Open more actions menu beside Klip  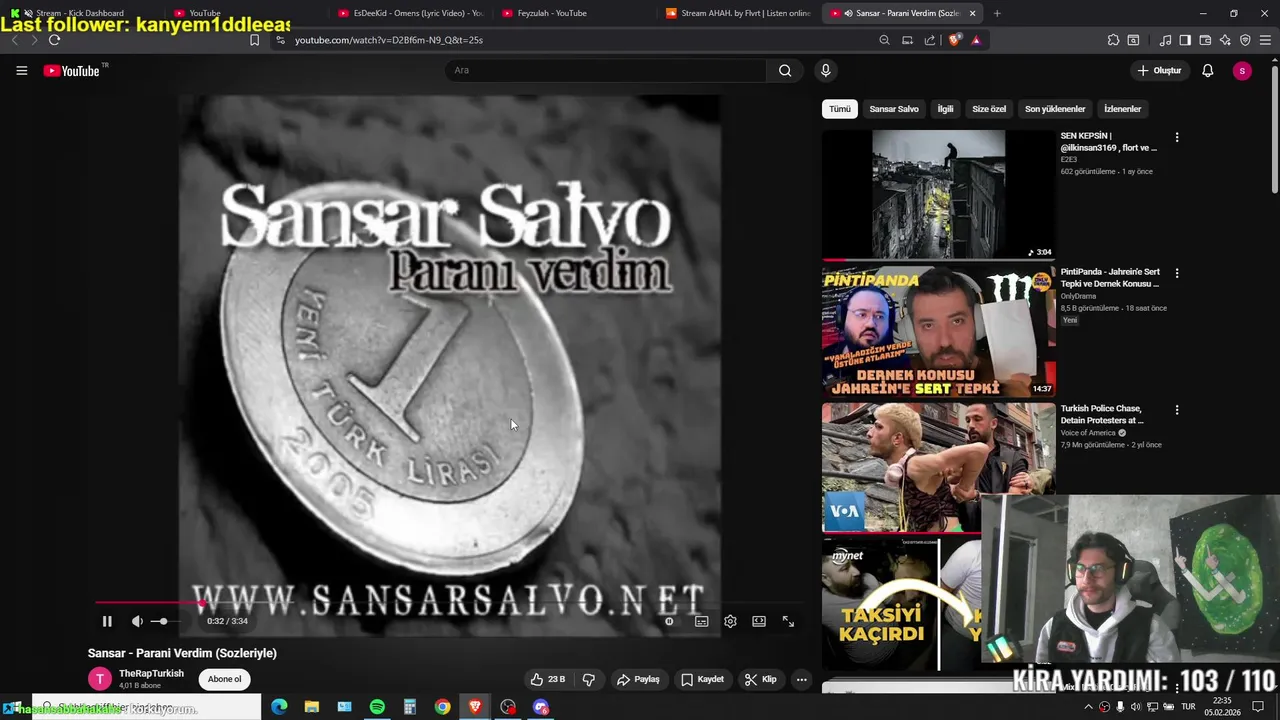(801, 679)
